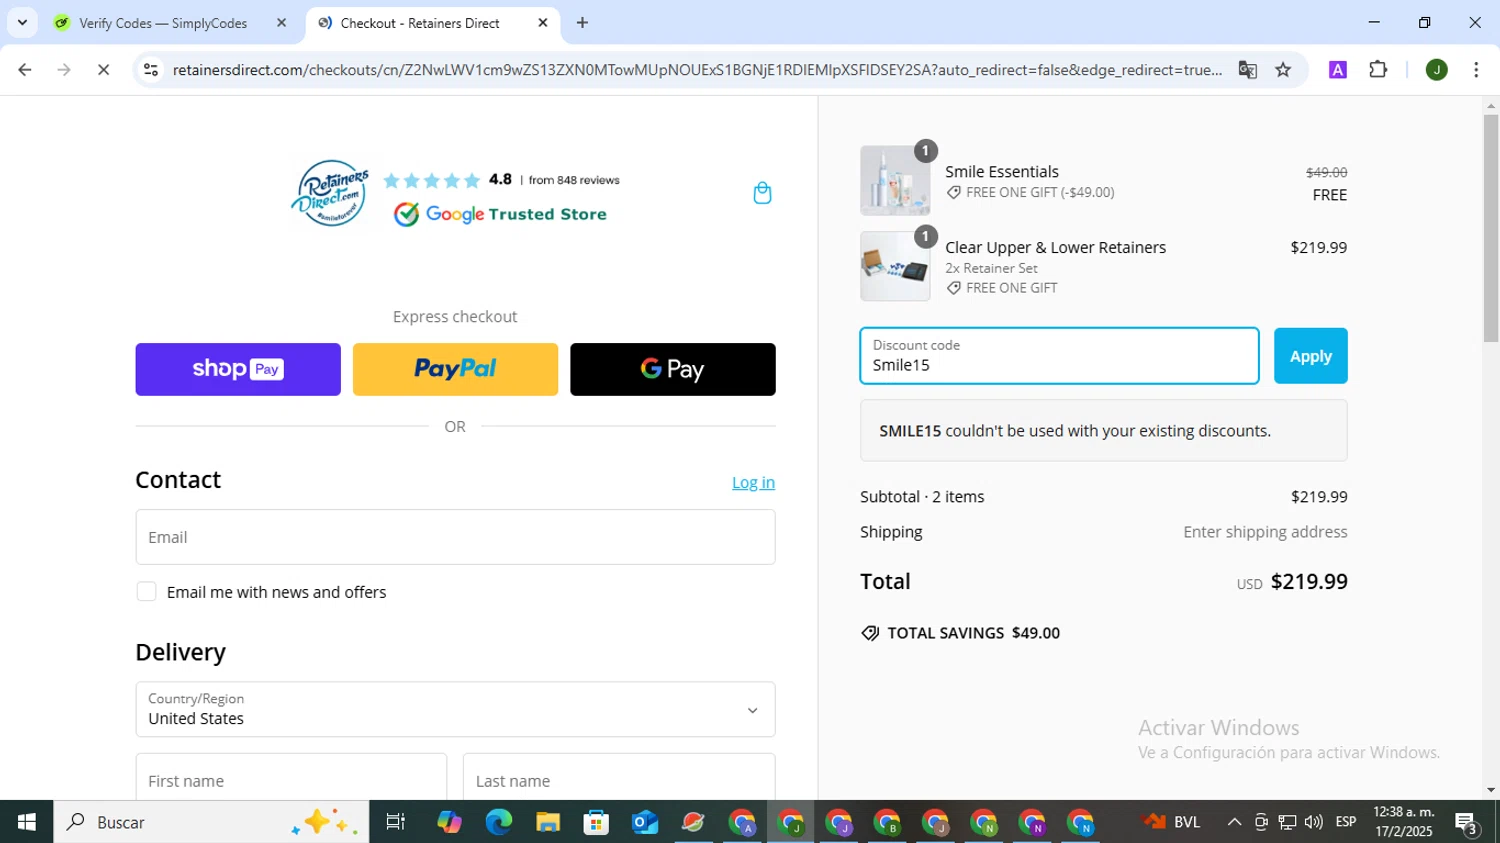Open the network icon in system tray
The height and width of the screenshot is (843, 1500).
coord(1287,822)
